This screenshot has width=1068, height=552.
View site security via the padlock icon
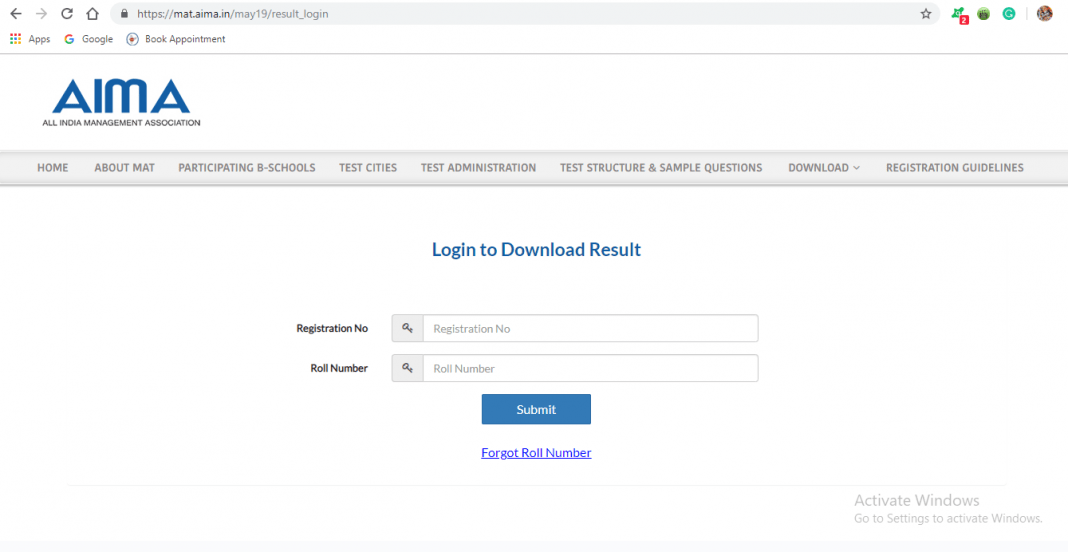(x=124, y=14)
